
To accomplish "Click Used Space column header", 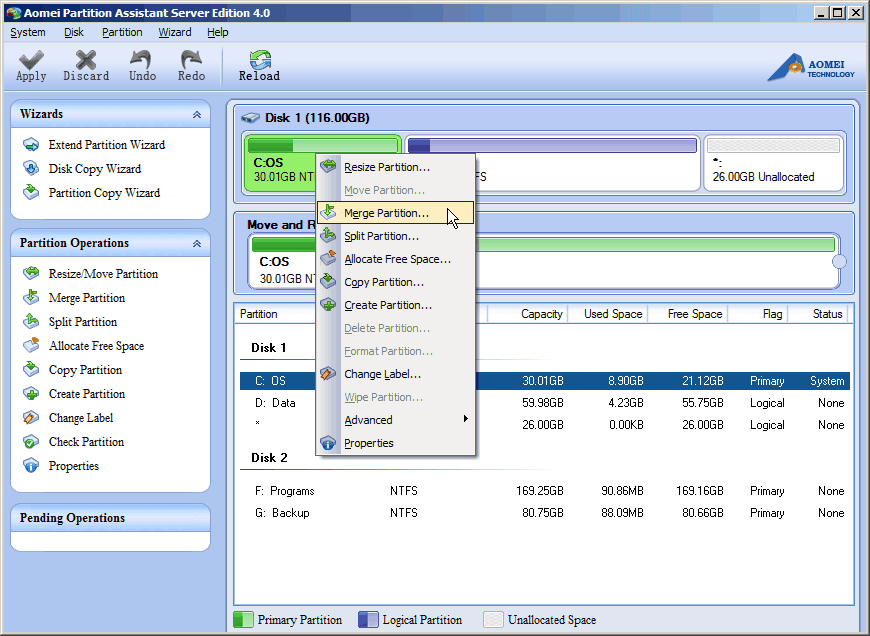I will point(609,314).
